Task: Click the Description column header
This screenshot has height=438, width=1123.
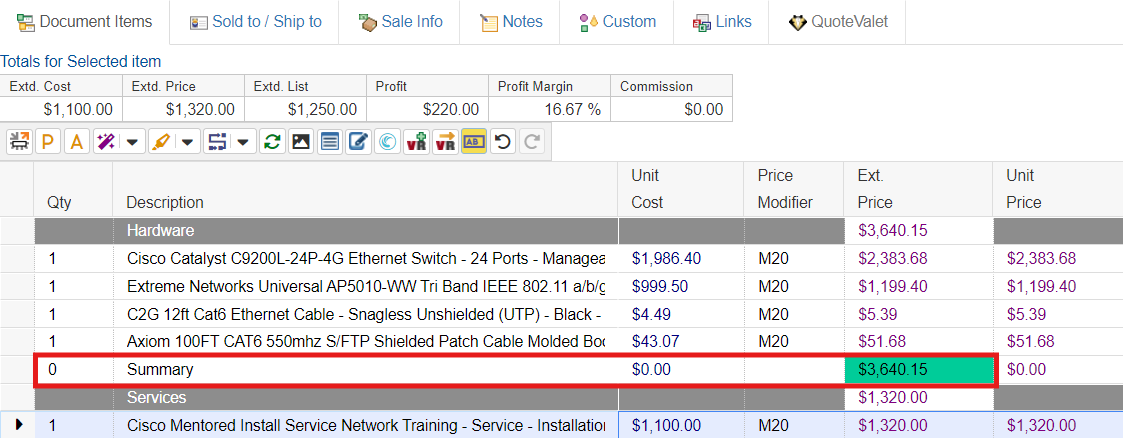Action: (x=165, y=202)
